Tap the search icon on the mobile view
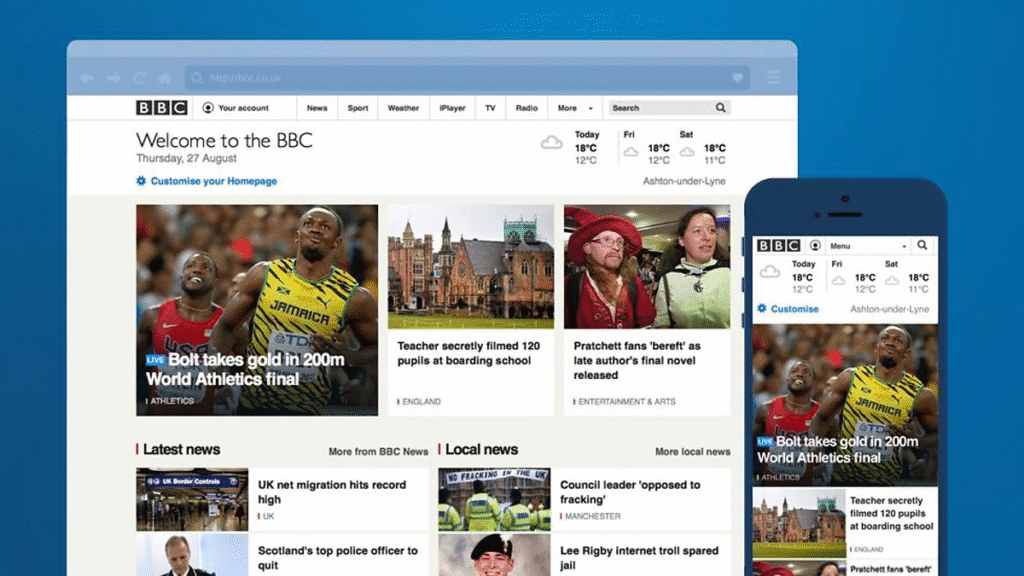Screen dimensions: 1024x576 [x=923, y=245]
